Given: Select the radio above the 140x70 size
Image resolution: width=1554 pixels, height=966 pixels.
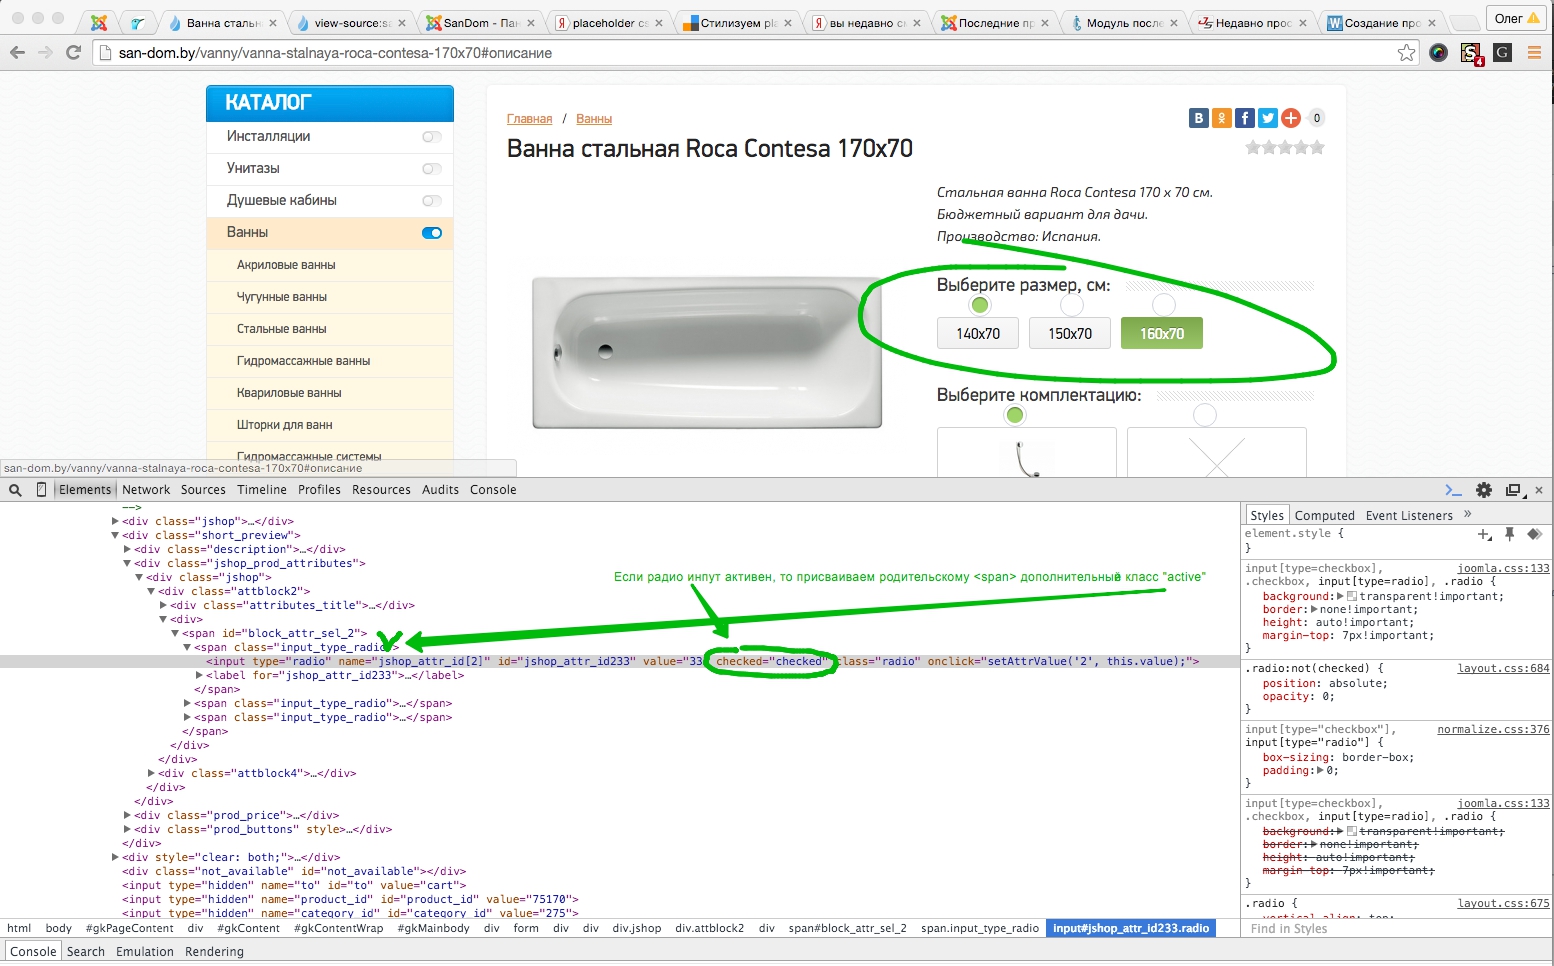Looking at the screenshot, I should coord(980,305).
